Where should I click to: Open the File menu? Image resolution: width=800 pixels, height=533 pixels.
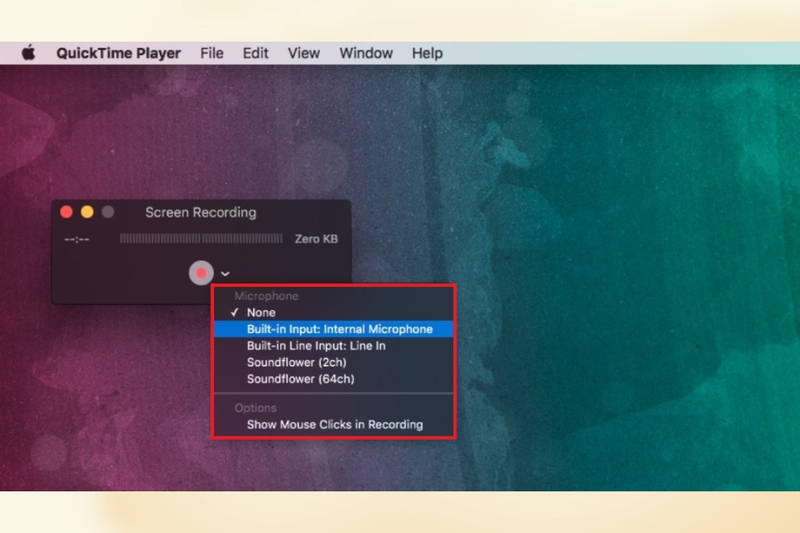point(212,53)
